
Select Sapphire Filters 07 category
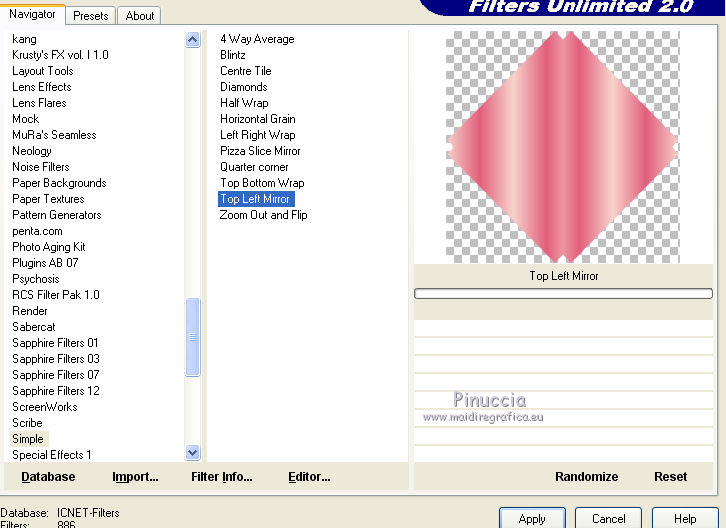[56, 375]
